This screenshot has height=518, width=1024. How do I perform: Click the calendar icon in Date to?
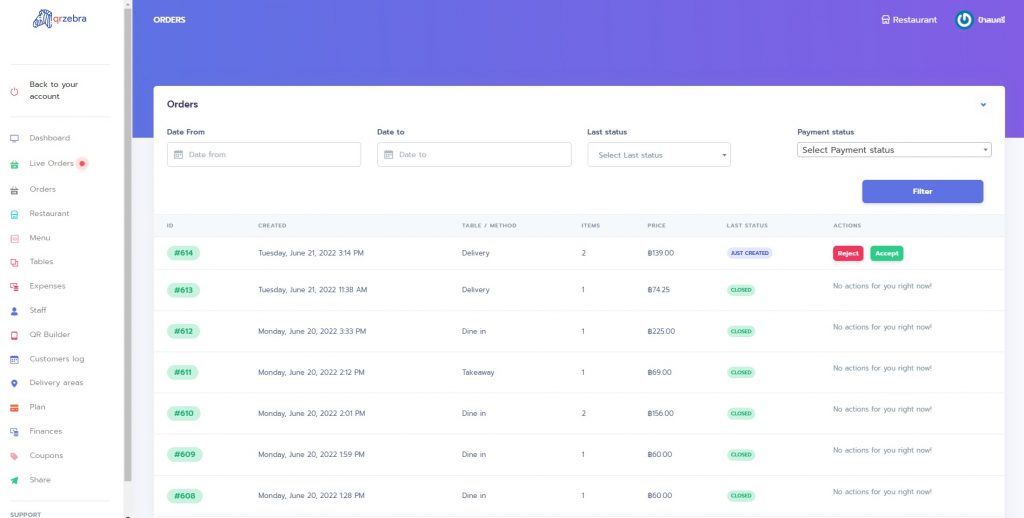point(389,155)
